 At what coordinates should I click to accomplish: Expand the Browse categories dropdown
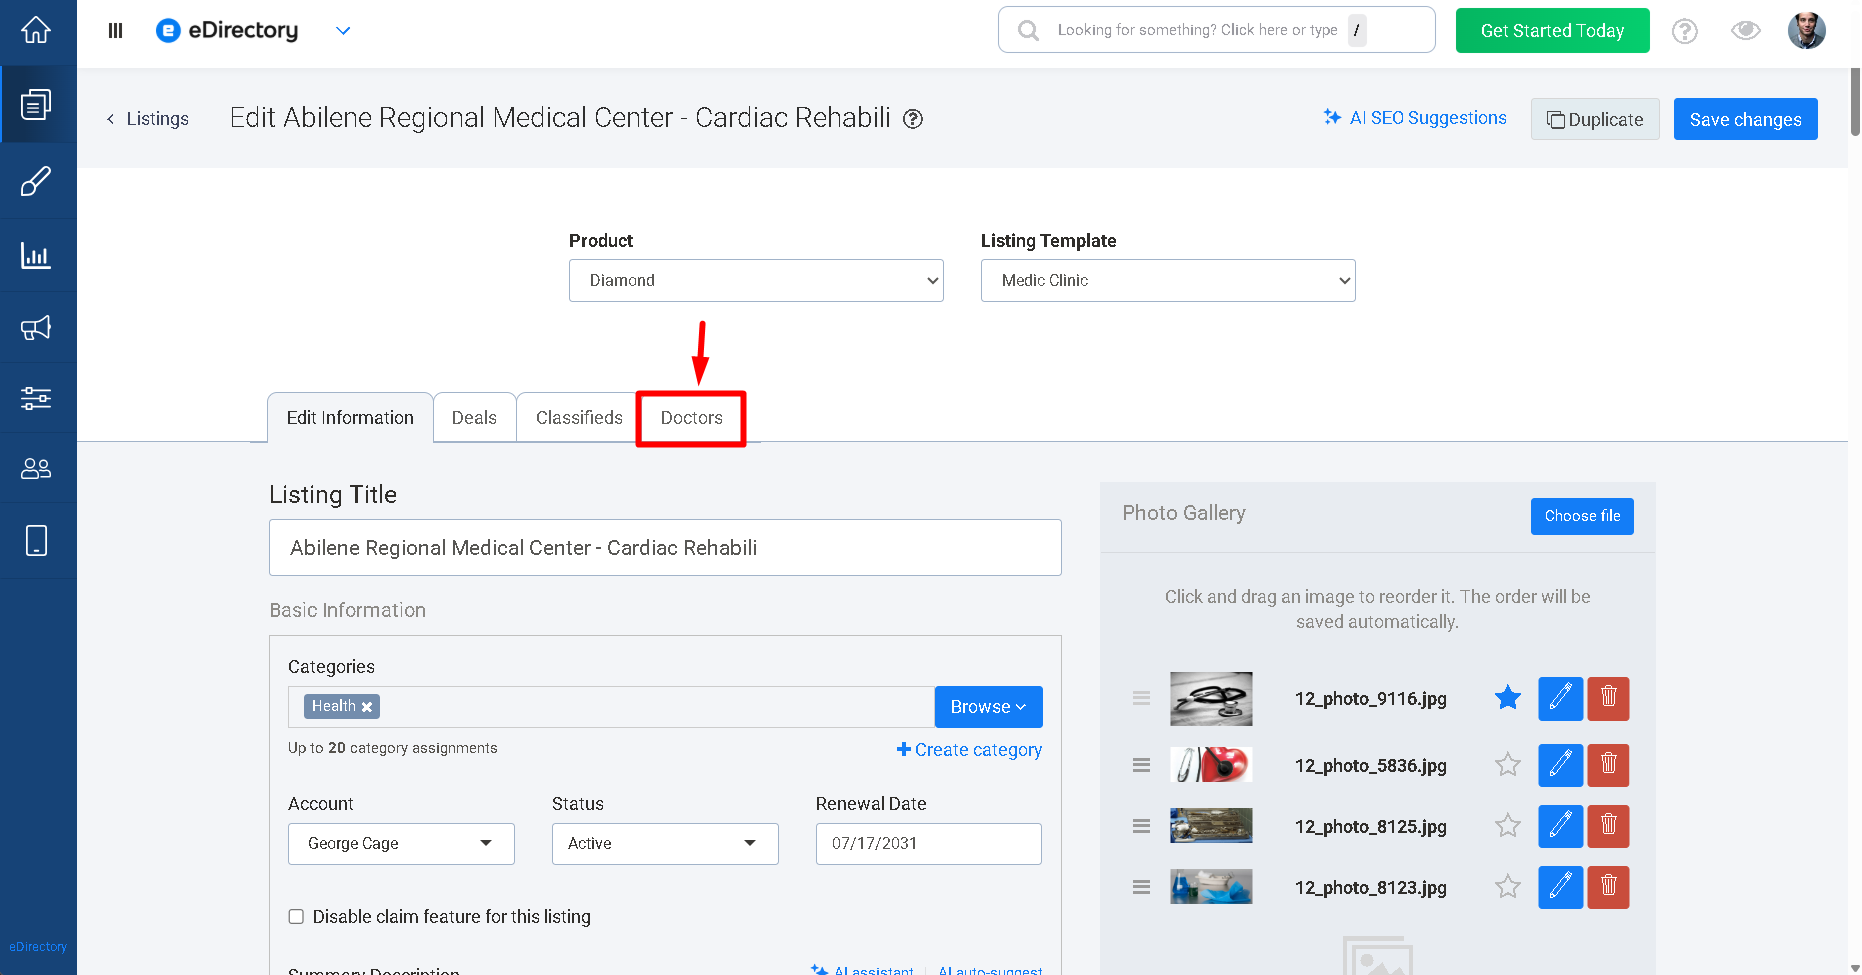[x=989, y=707]
